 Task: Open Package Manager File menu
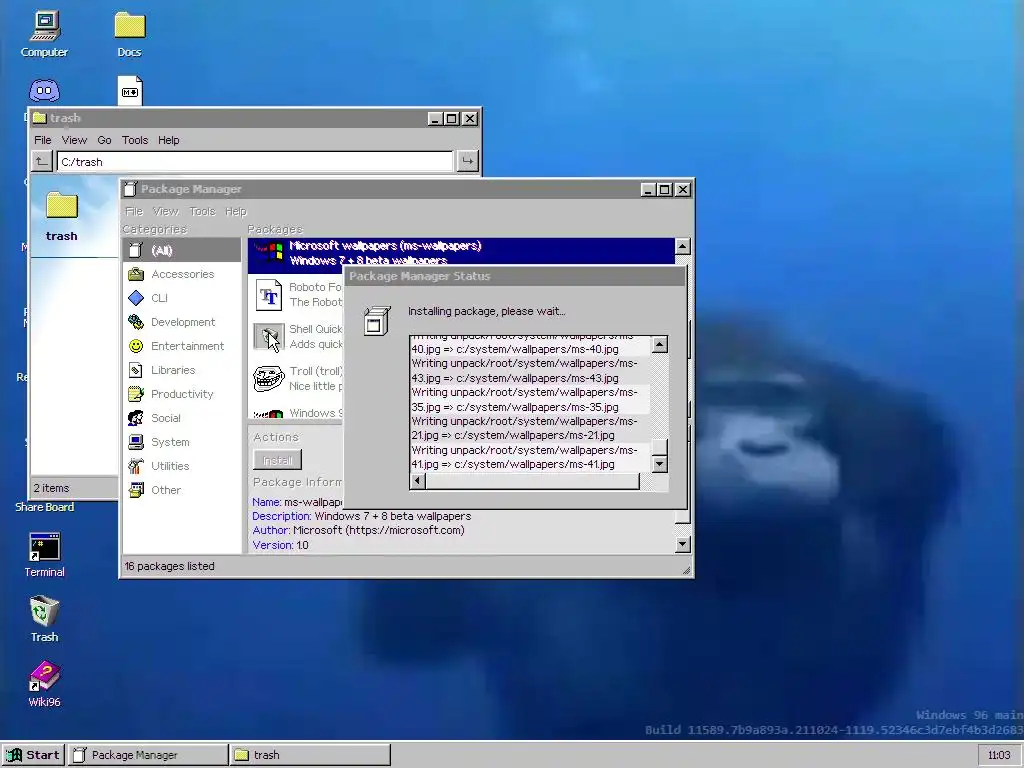(x=134, y=212)
